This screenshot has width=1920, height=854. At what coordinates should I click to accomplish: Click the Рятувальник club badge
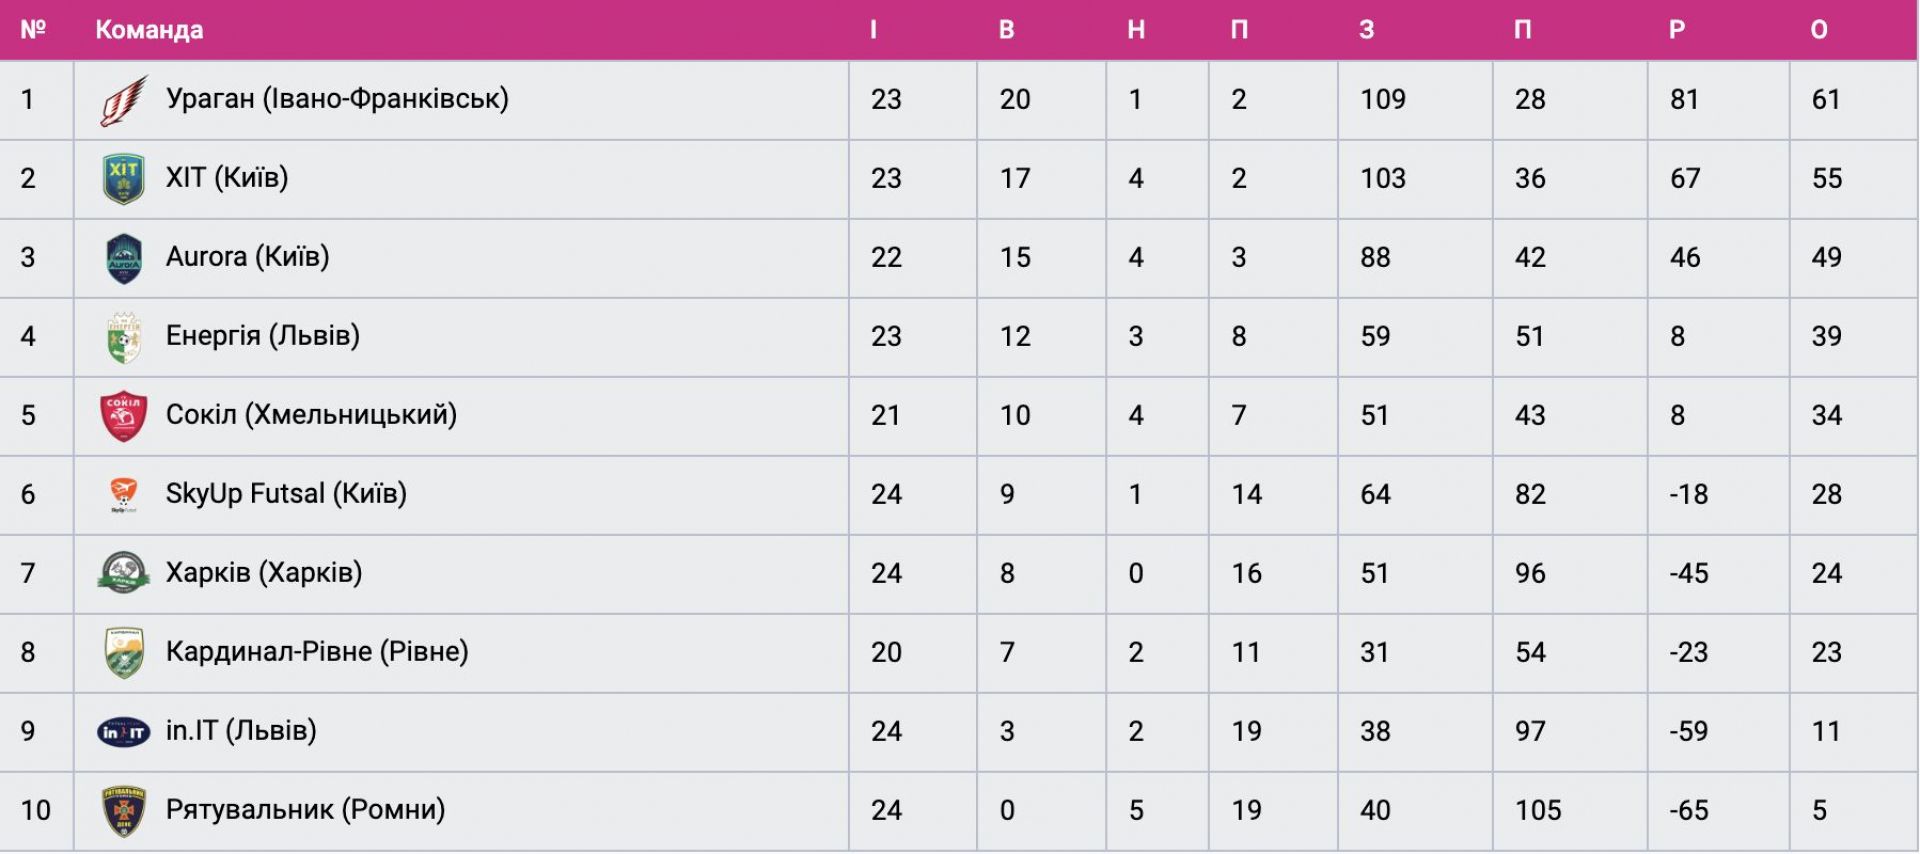pyautogui.click(x=124, y=811)
